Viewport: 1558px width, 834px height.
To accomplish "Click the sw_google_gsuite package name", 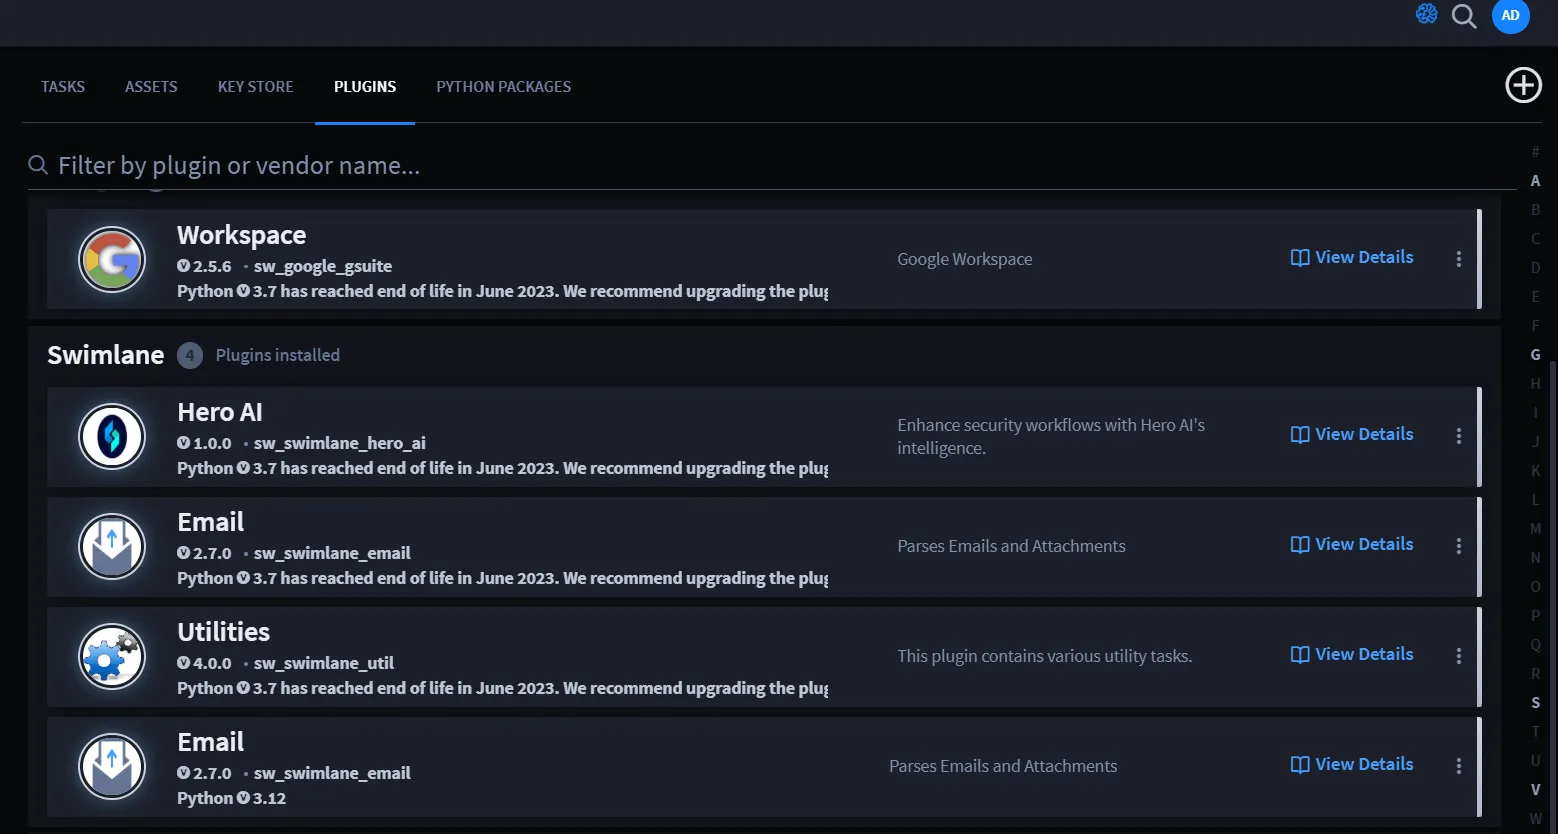I will 323,266.
